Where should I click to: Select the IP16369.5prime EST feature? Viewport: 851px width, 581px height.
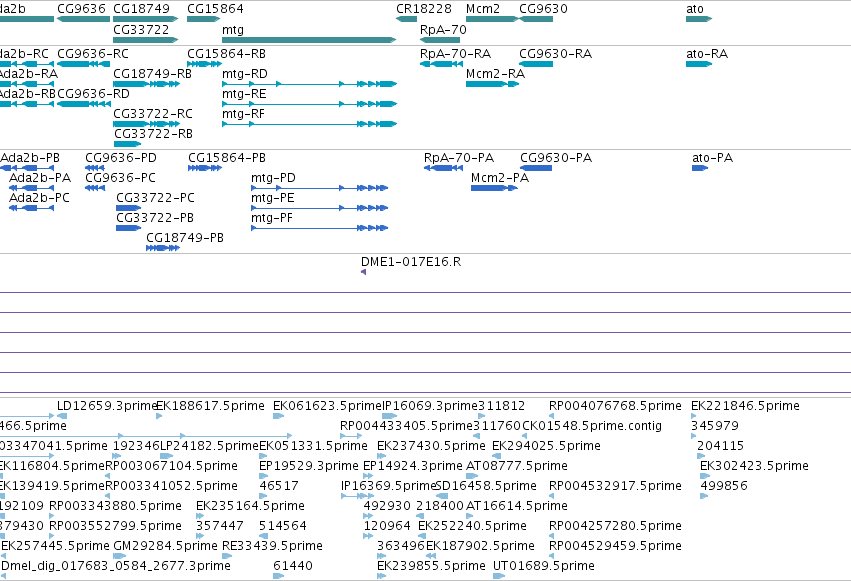[358, 496]
